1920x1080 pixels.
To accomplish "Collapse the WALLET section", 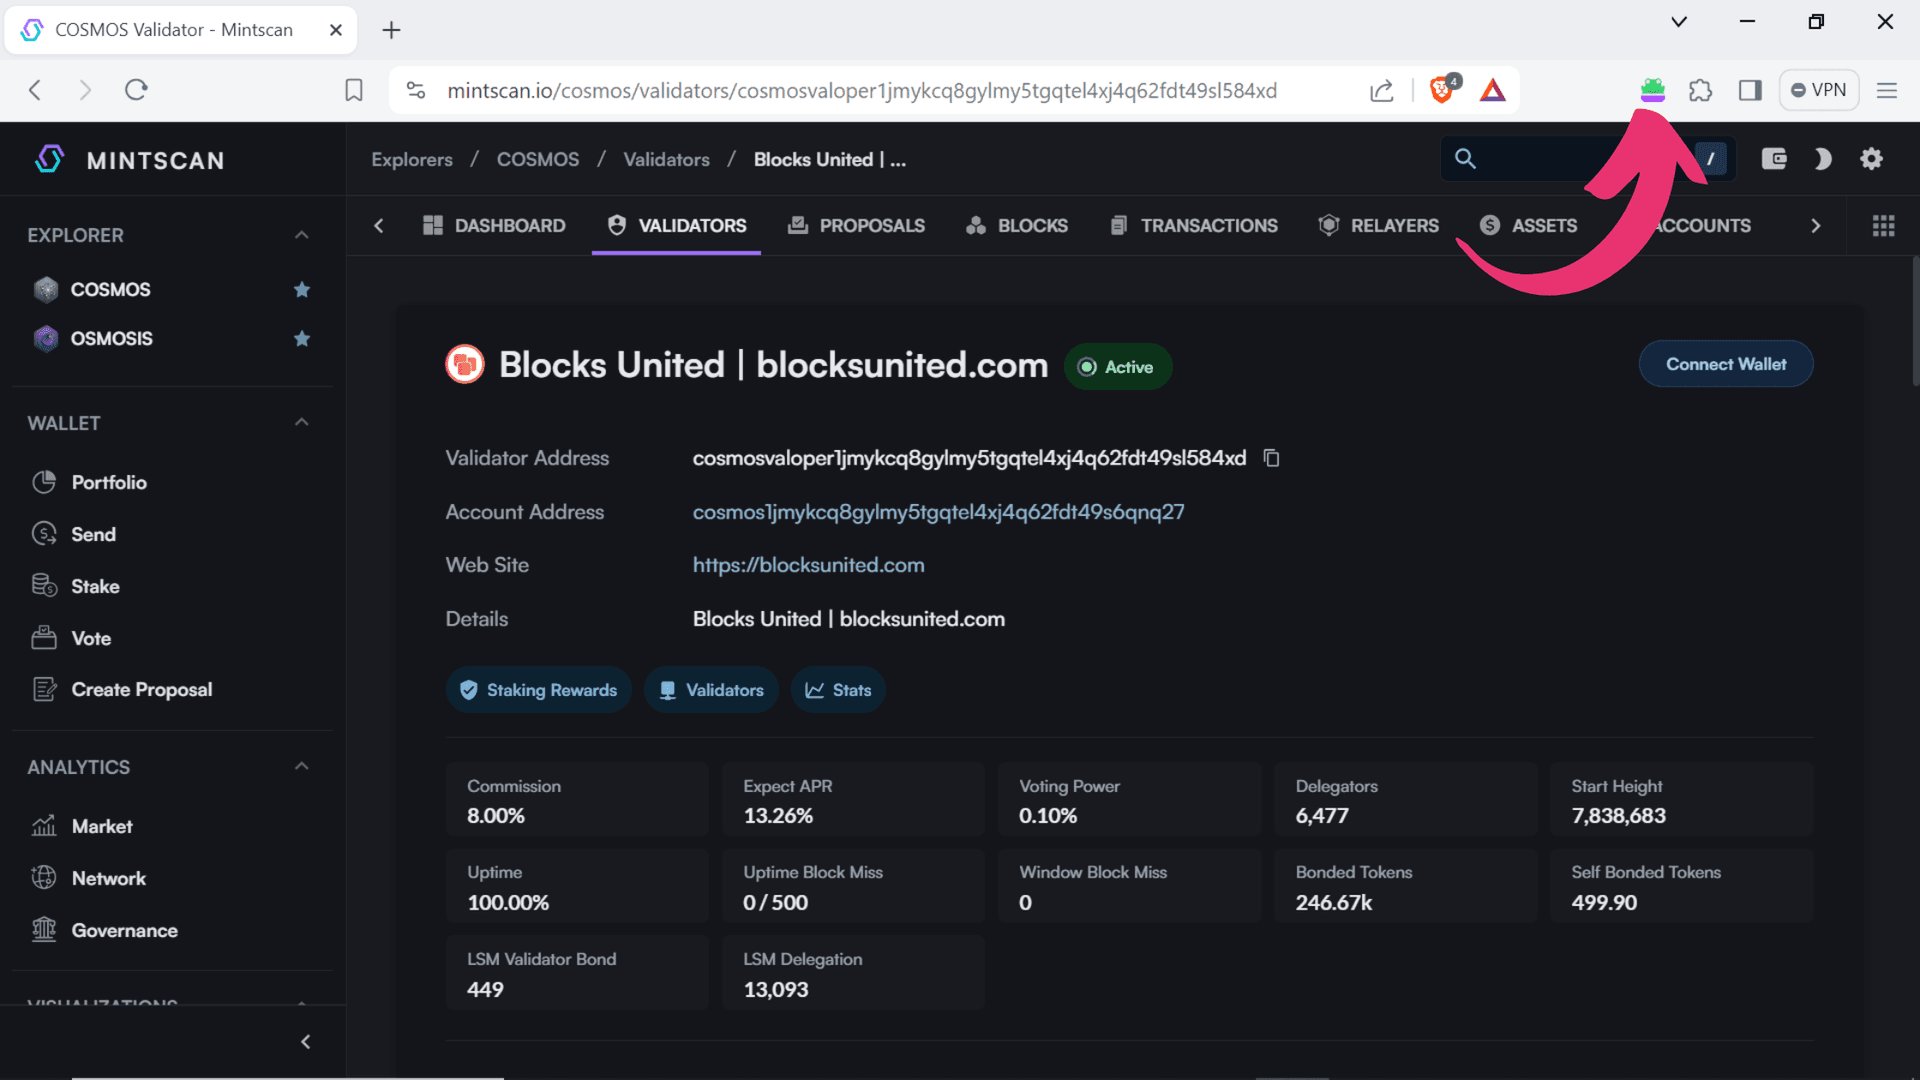I will 301,423.
